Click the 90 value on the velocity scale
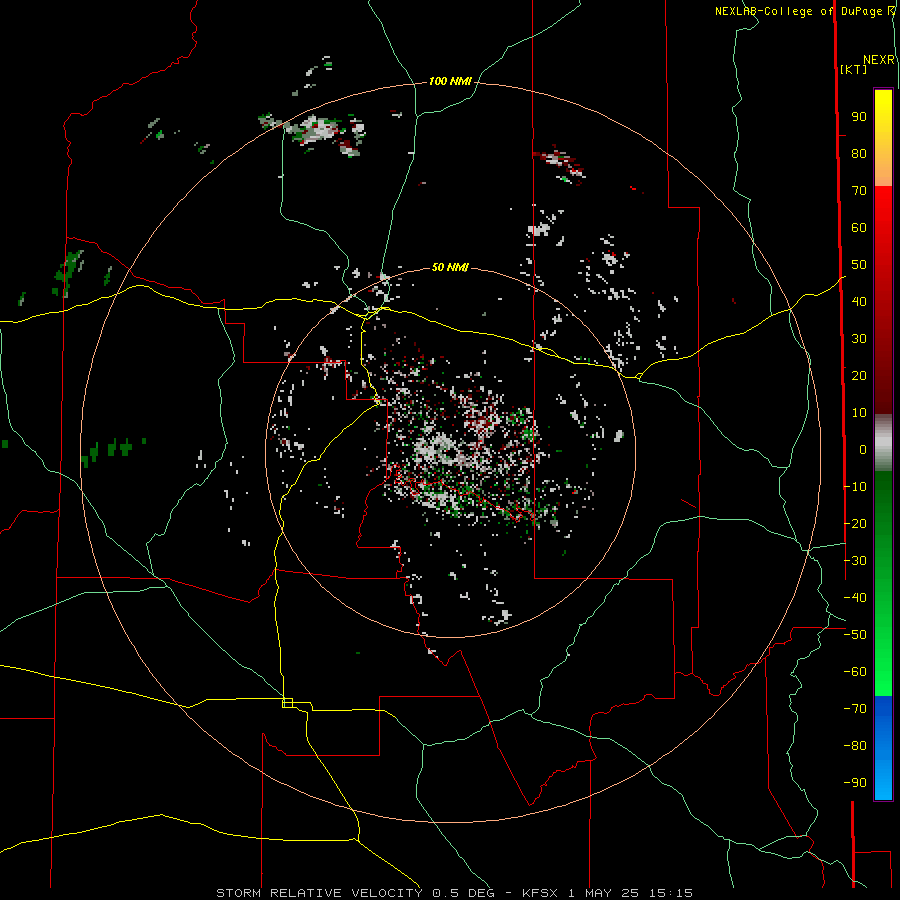Screen dimensions: 900x900 (859, 117)
